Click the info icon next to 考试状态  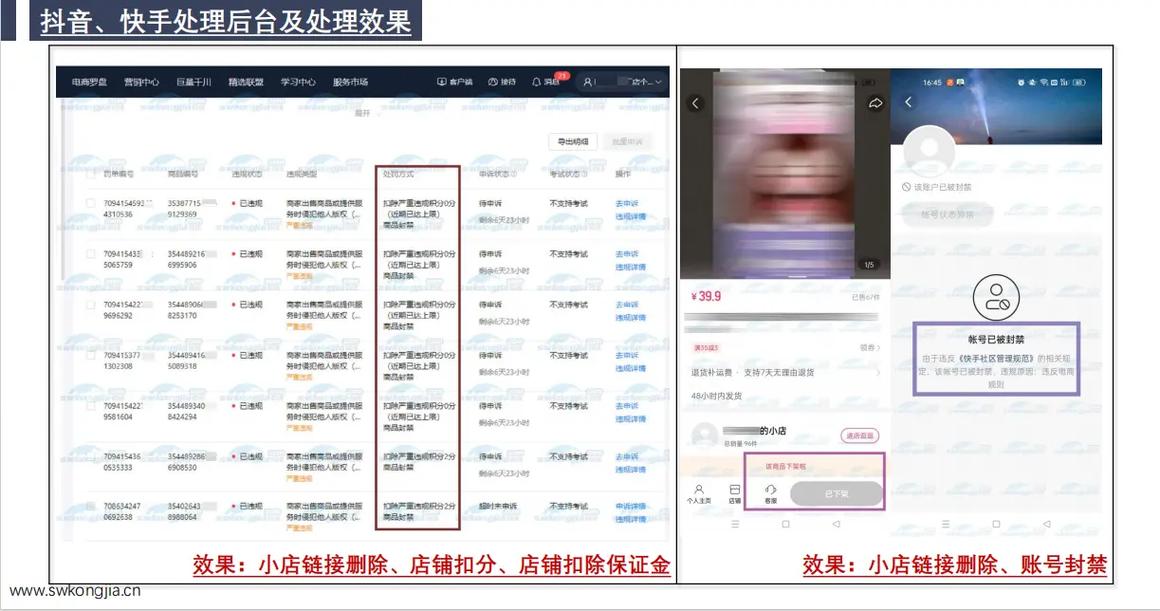584,174
